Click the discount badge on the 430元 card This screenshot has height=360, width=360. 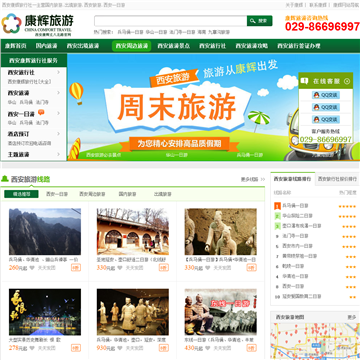(x=252, y=348)
